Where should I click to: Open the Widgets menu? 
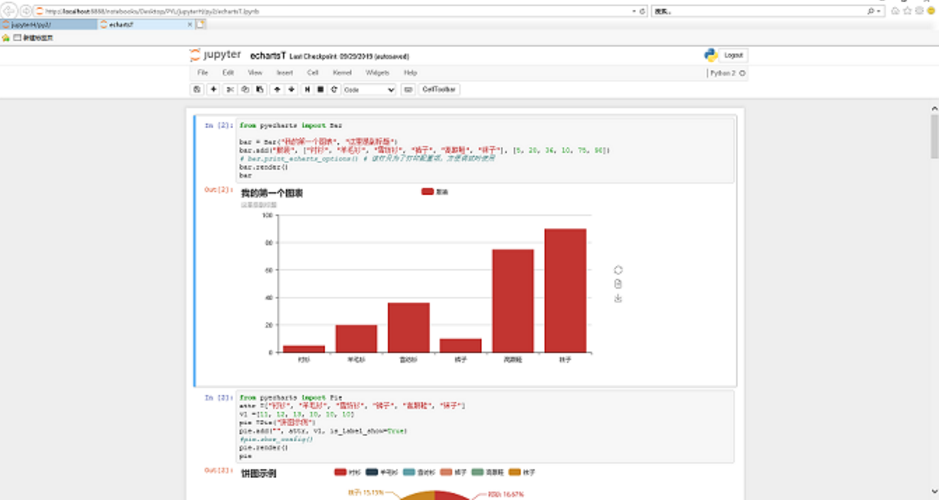click(377, 72)
